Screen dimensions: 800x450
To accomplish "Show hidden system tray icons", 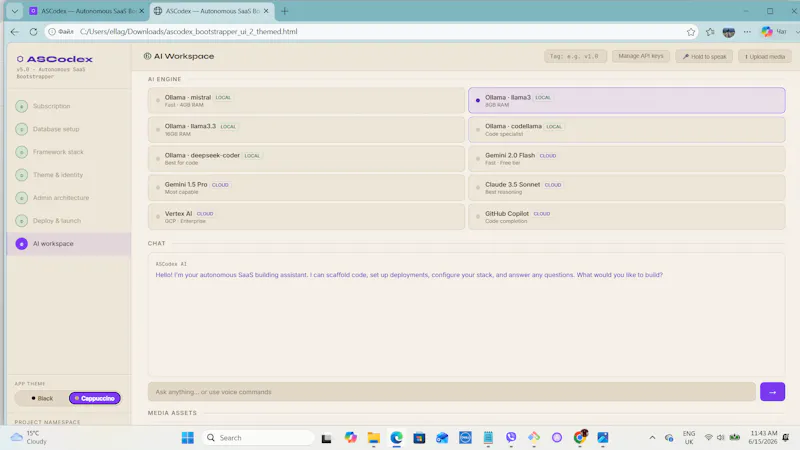I will click(x=652, y=438).
